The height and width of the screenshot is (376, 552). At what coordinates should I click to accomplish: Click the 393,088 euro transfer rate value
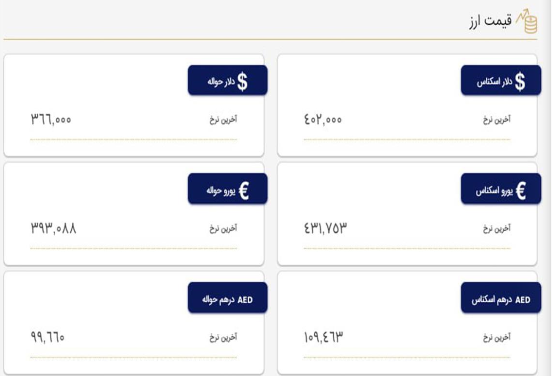(54, 228)
